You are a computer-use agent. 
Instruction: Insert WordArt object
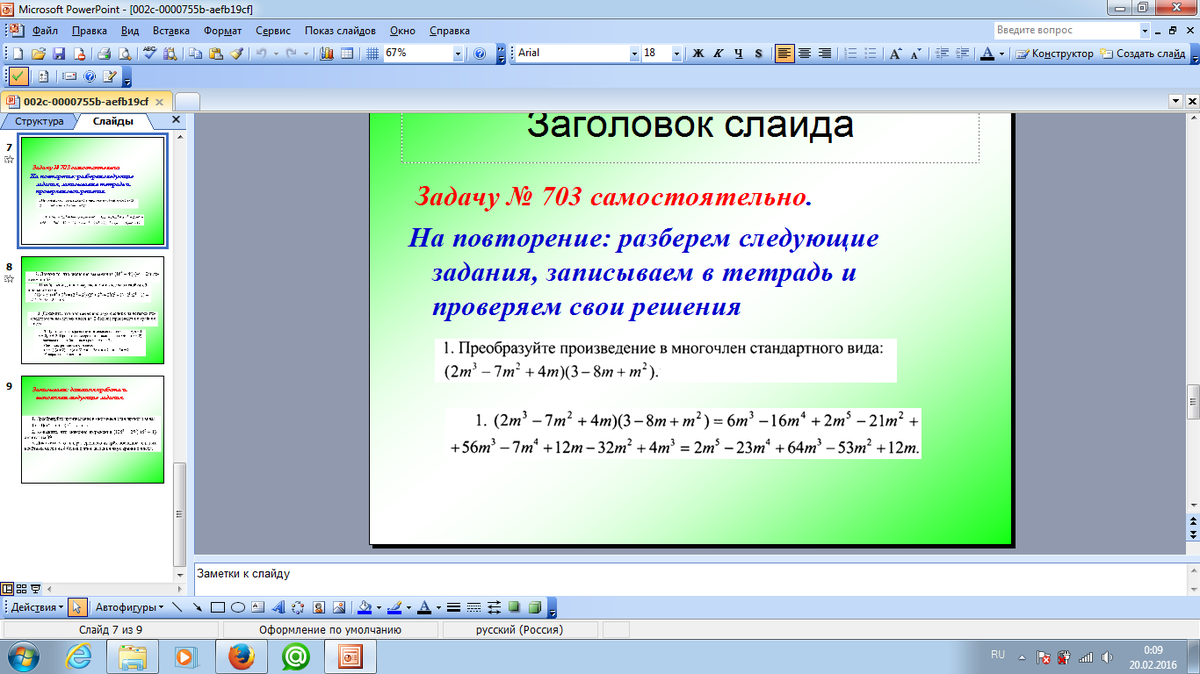(278, 607)
